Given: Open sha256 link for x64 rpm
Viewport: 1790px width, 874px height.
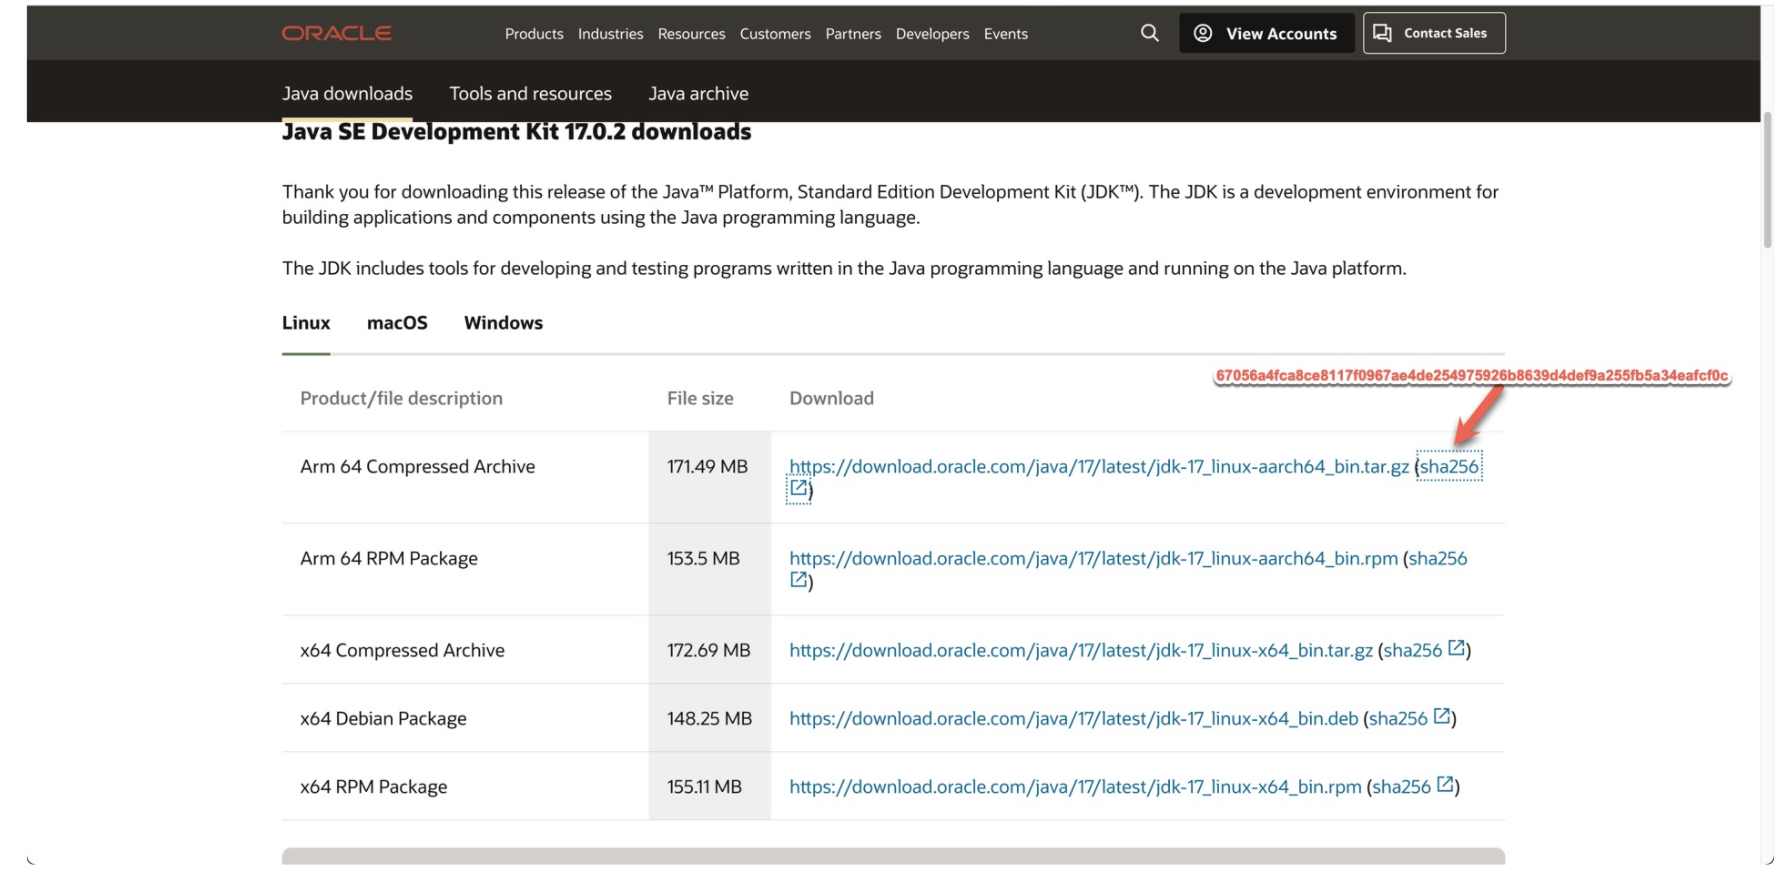Looking at the screenshot, I should click(x=1401, y=787).
